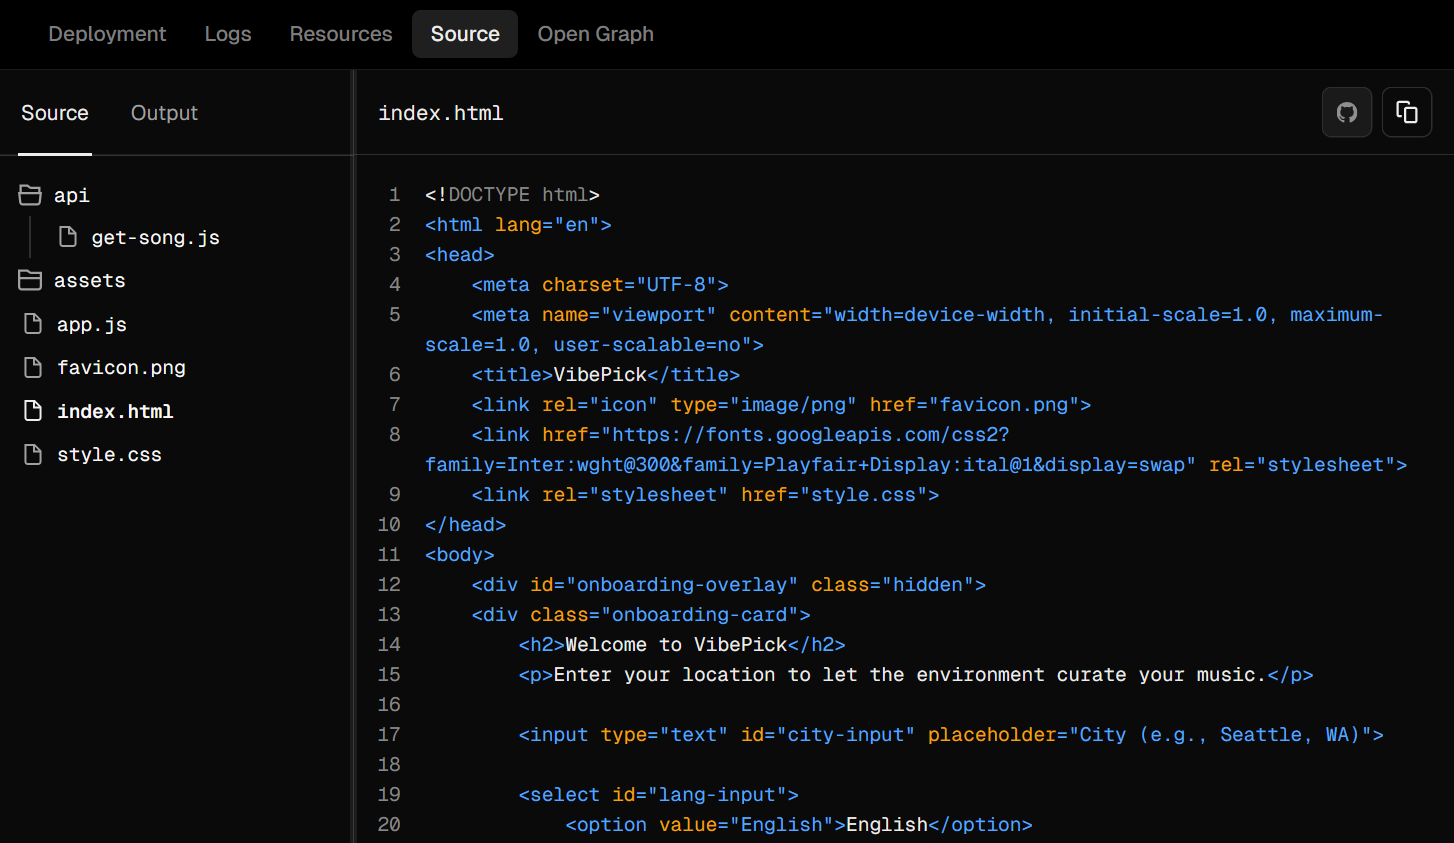Viewport: 1454px width, 843px height.
Task: Click the city-input placeholder code line
Action: tap(951, 735)
